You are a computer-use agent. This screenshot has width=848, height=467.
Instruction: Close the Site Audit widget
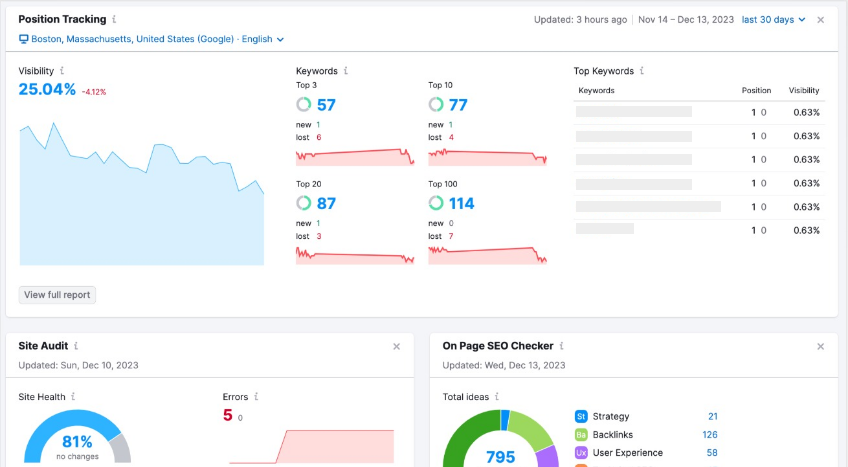tap(396, 346)
